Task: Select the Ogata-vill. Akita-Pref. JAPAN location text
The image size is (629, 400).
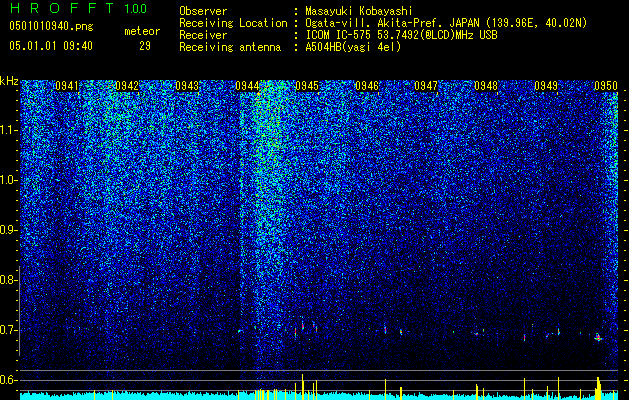Action: pyautogui.click(x=446, y=23)
